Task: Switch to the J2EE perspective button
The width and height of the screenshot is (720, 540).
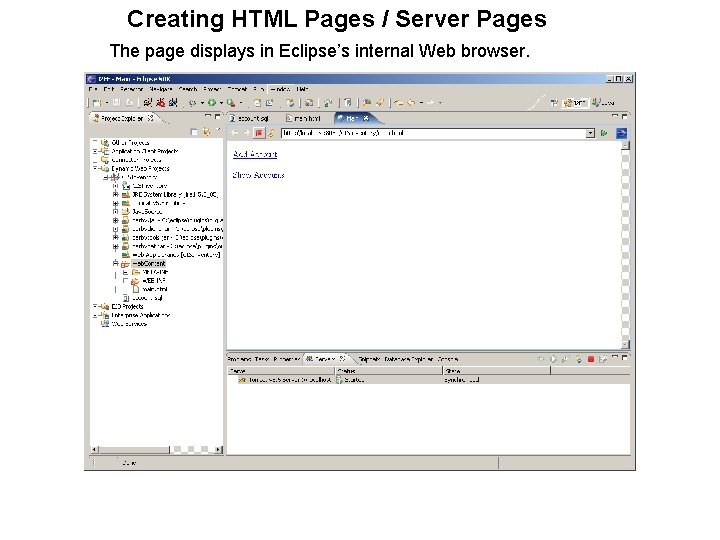Action: click(x=575, y=103)
